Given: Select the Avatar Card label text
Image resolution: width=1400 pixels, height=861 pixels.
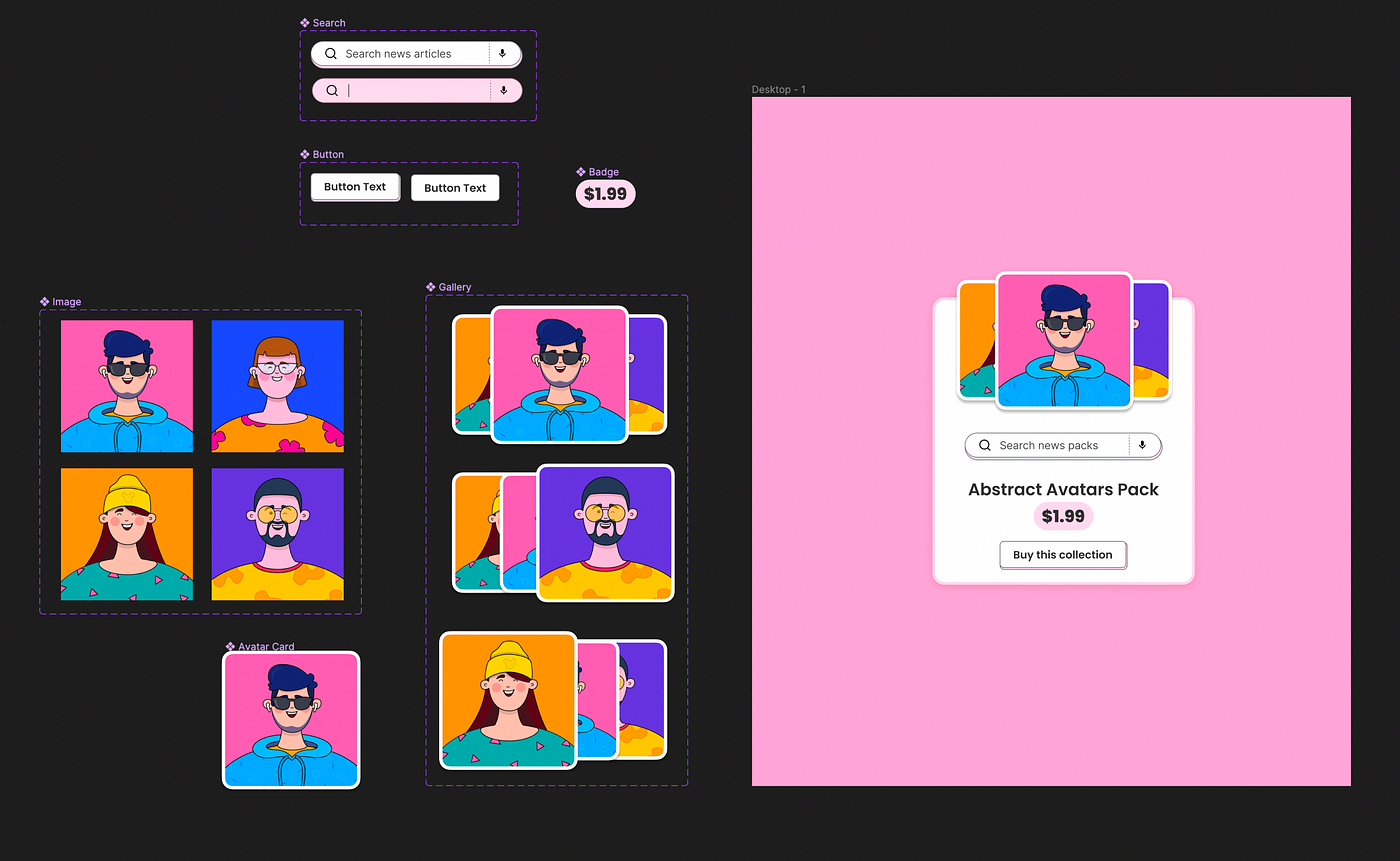Looking at the screenshot, I should pyautogui.click(x=266, y=647).
